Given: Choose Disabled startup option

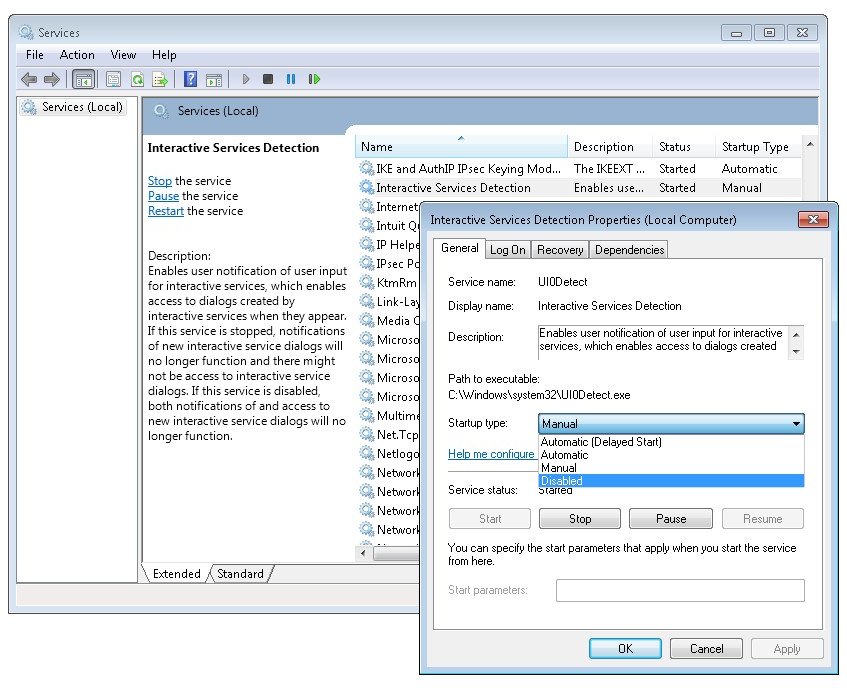Looking at the screenshot, I should [671, 481].
